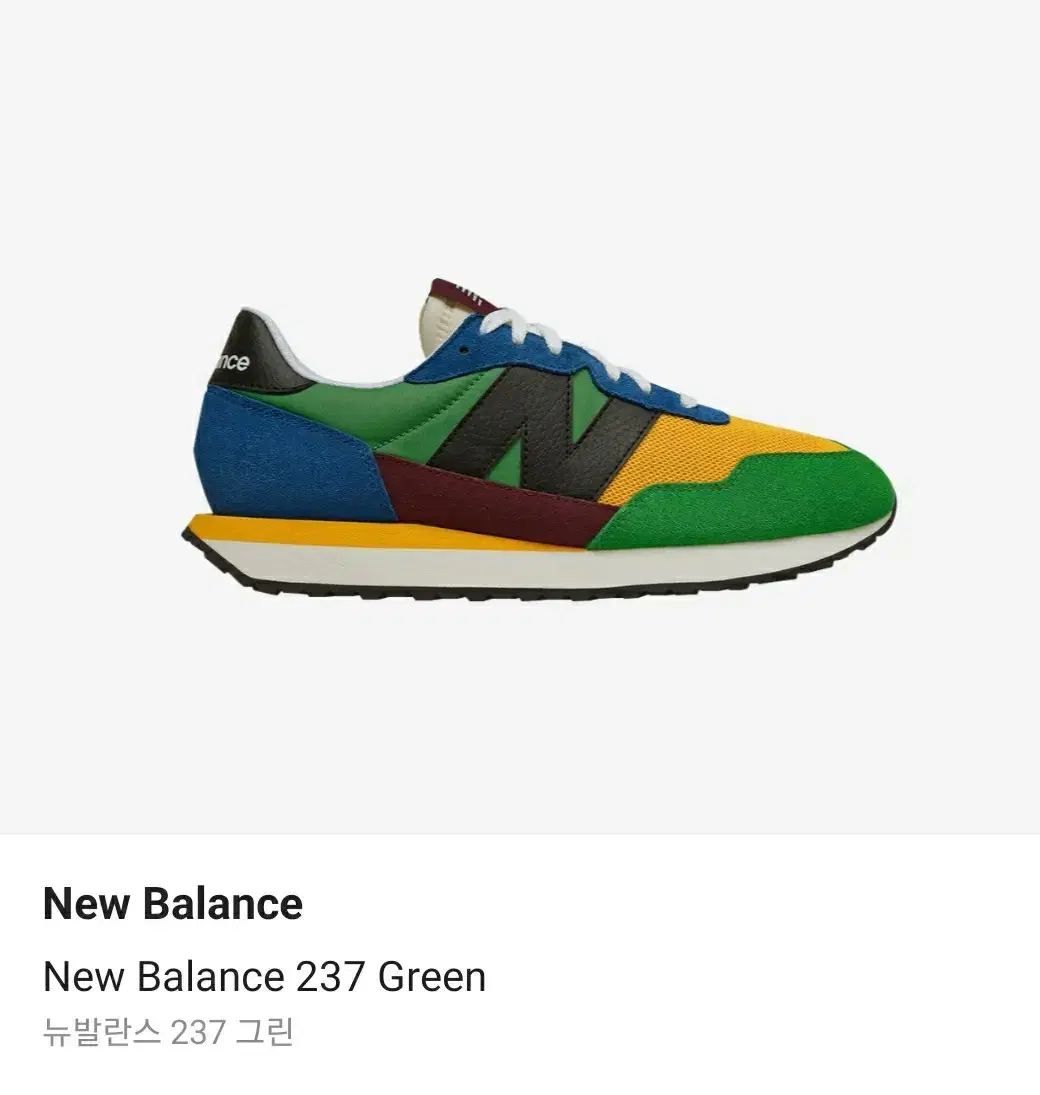Click the Korean subtitle '뉴발란스 237 그린'

(x=168, y=1031)
